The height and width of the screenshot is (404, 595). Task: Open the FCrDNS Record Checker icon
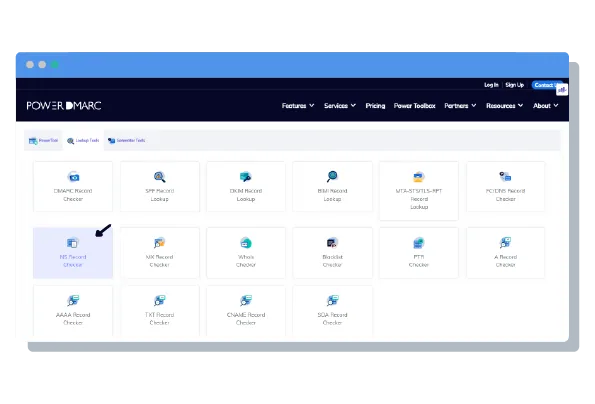505,177
